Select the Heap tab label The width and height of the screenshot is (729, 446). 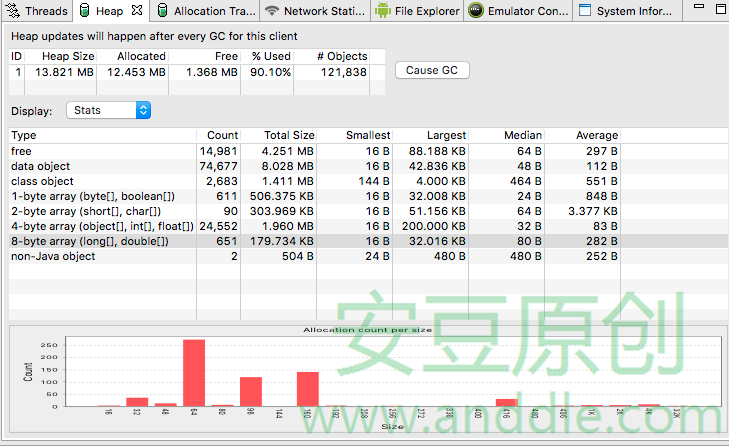coord(109,11)
